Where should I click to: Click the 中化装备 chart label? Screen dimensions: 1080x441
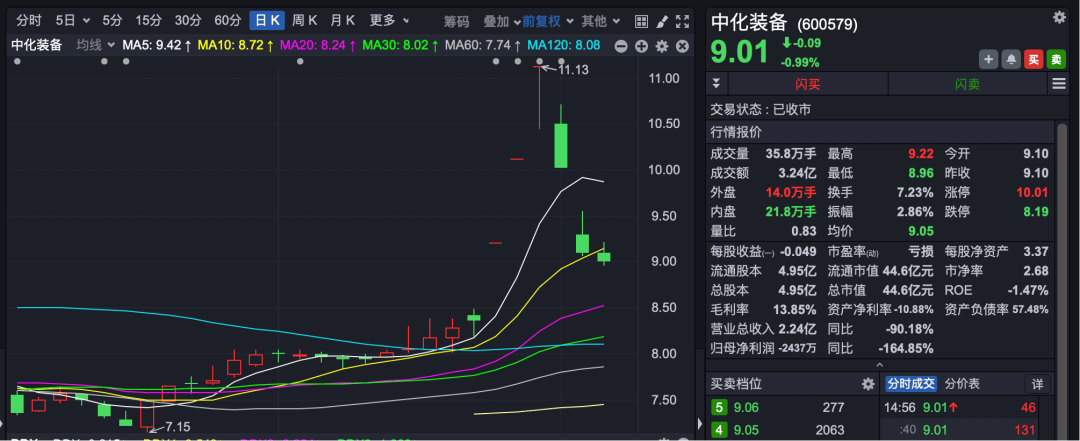pyautogui.click(x=37, y=45)
